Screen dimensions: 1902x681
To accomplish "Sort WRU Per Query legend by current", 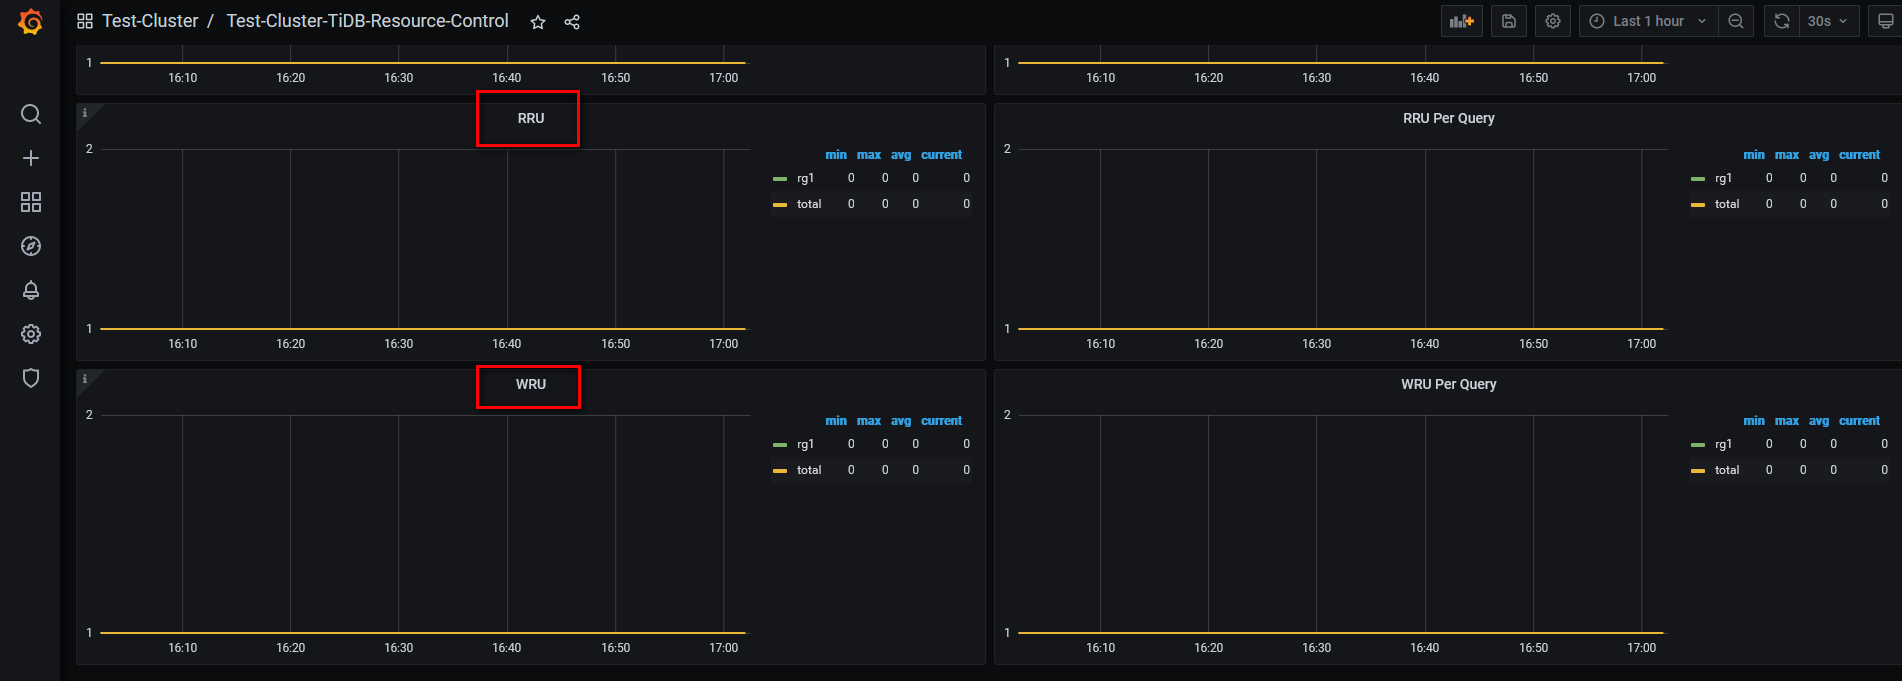I will [x=1859, y=421].
